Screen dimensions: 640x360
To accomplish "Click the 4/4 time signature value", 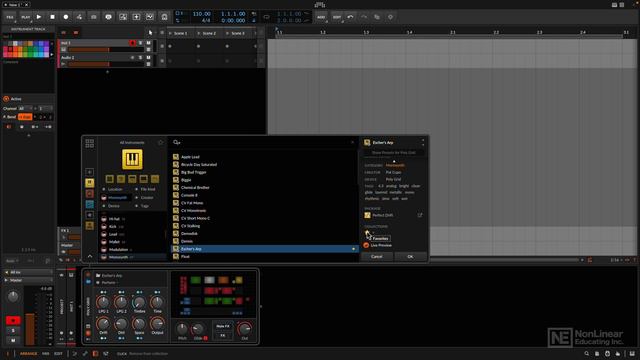I will point(206,20).
